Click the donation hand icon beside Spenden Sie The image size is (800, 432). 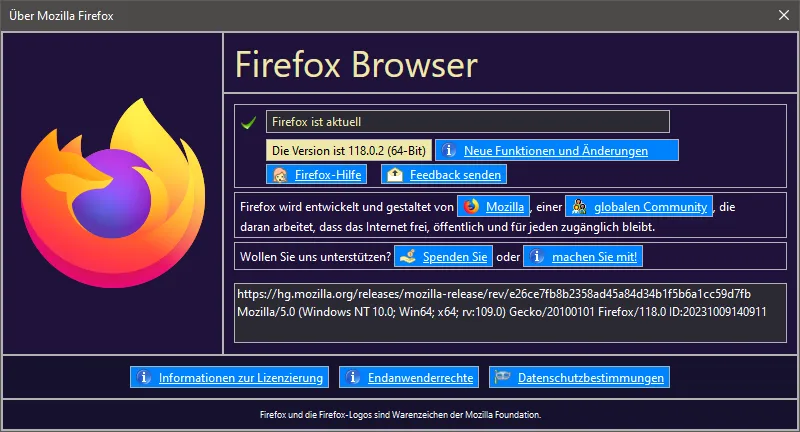[x=408, y=257]
